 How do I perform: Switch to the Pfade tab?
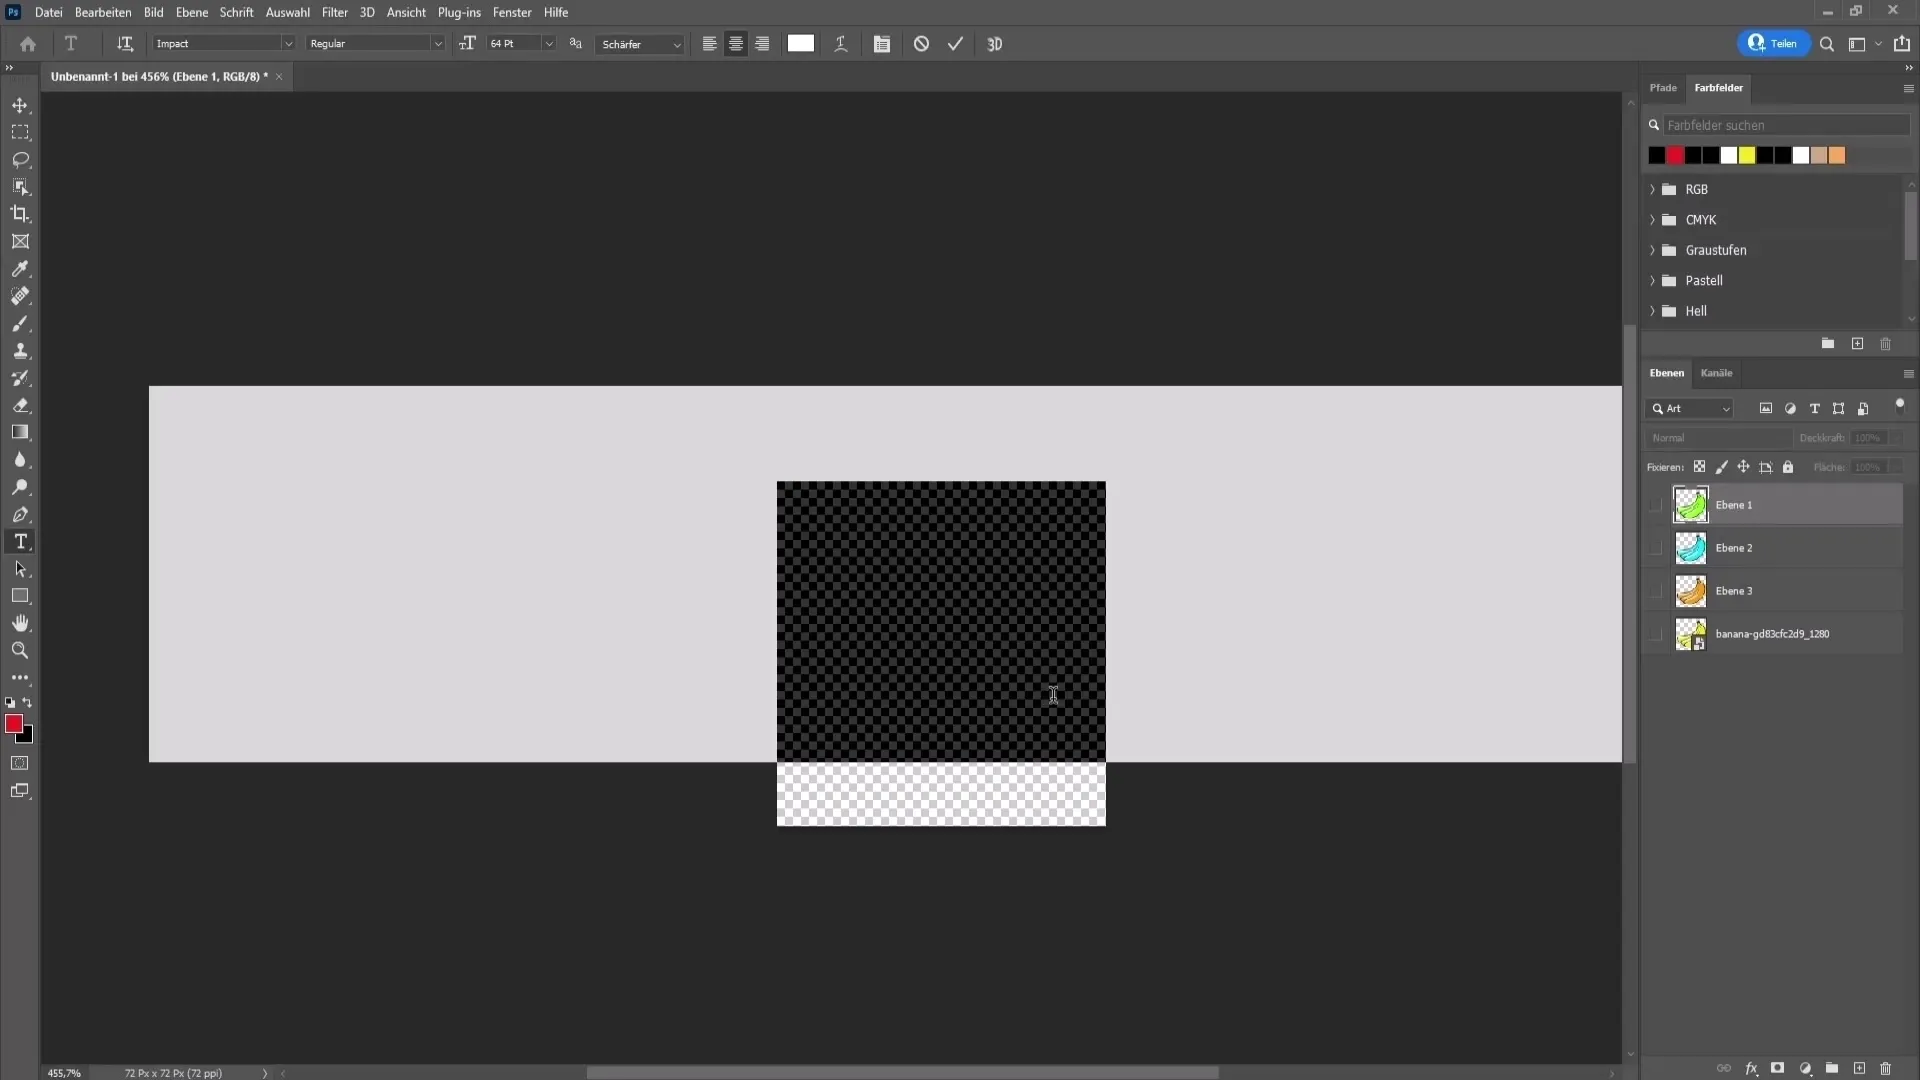1663,88
